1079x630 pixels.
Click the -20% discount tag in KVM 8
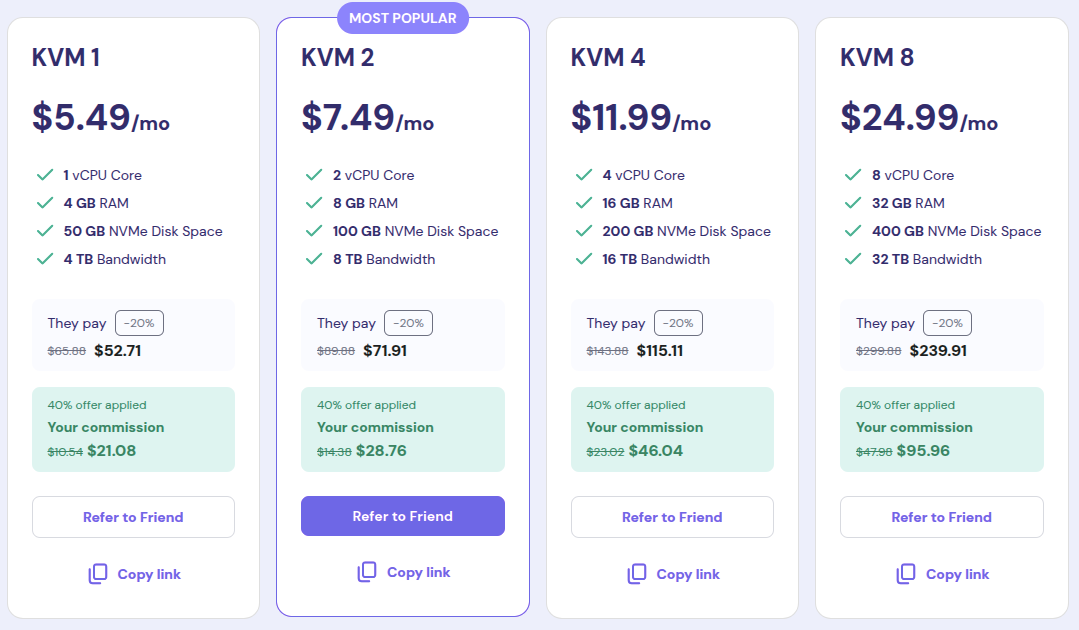(x=948, y=323)
